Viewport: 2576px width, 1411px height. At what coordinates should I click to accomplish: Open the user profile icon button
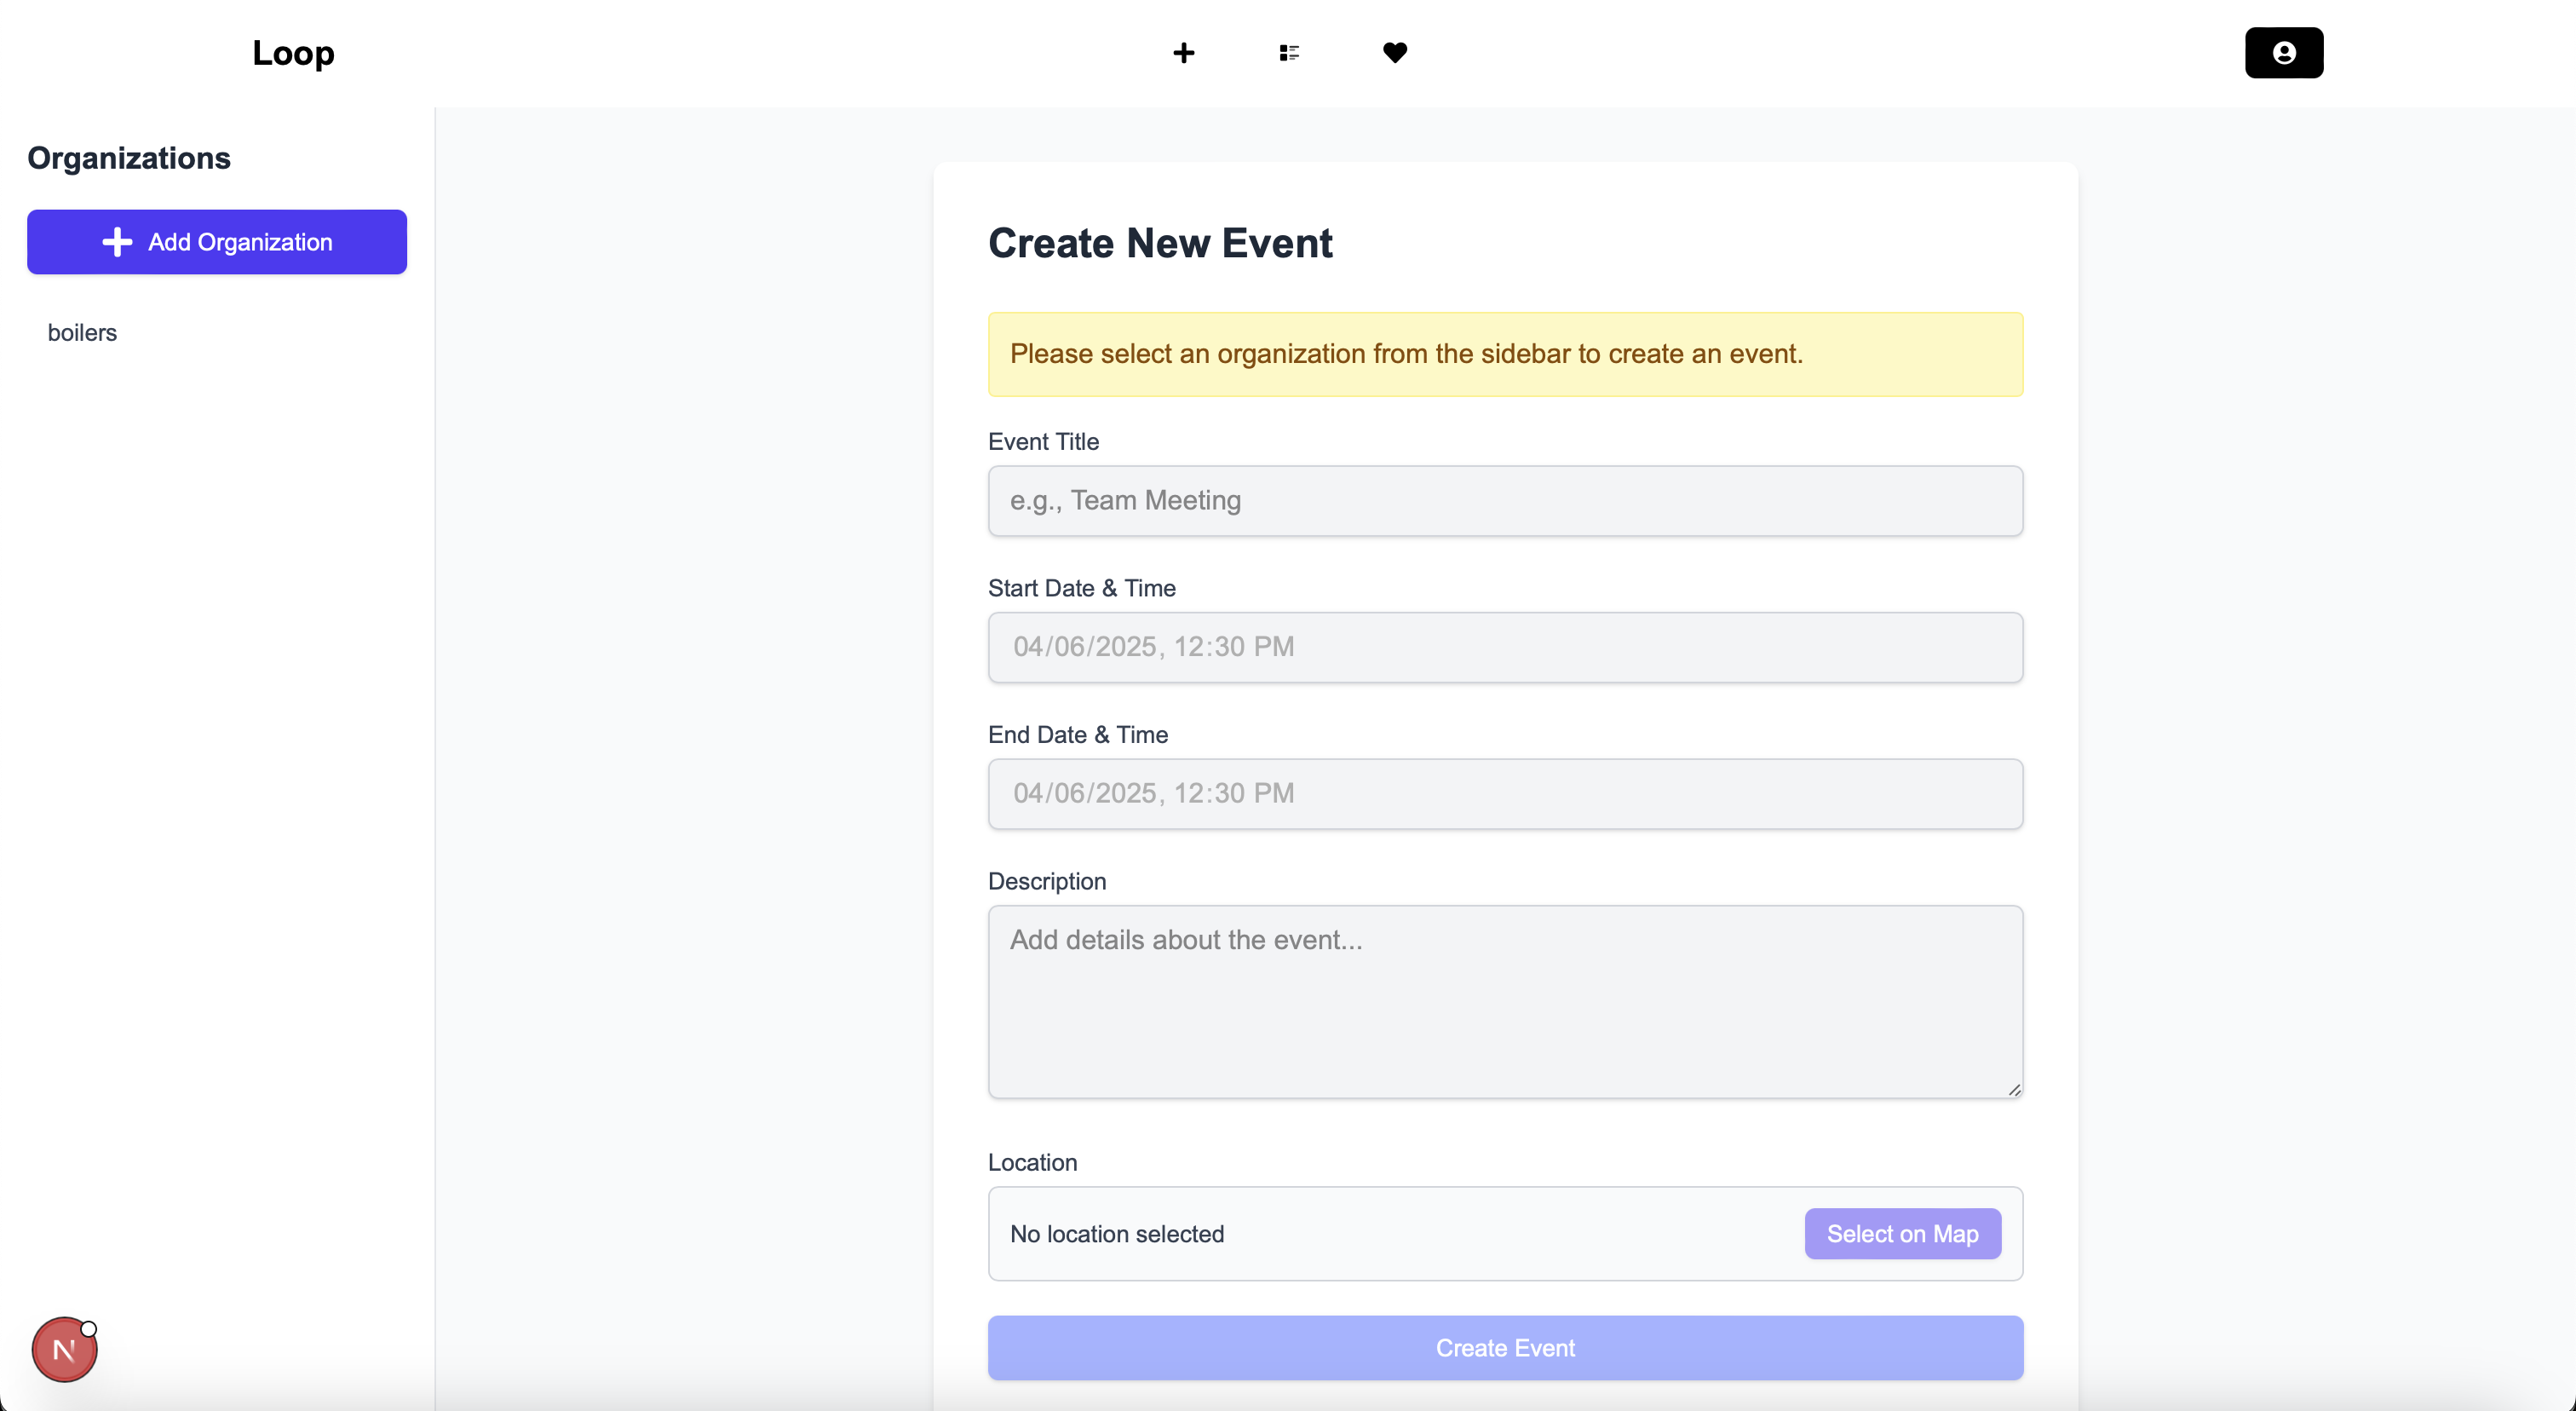click(x=2283, y=52)
